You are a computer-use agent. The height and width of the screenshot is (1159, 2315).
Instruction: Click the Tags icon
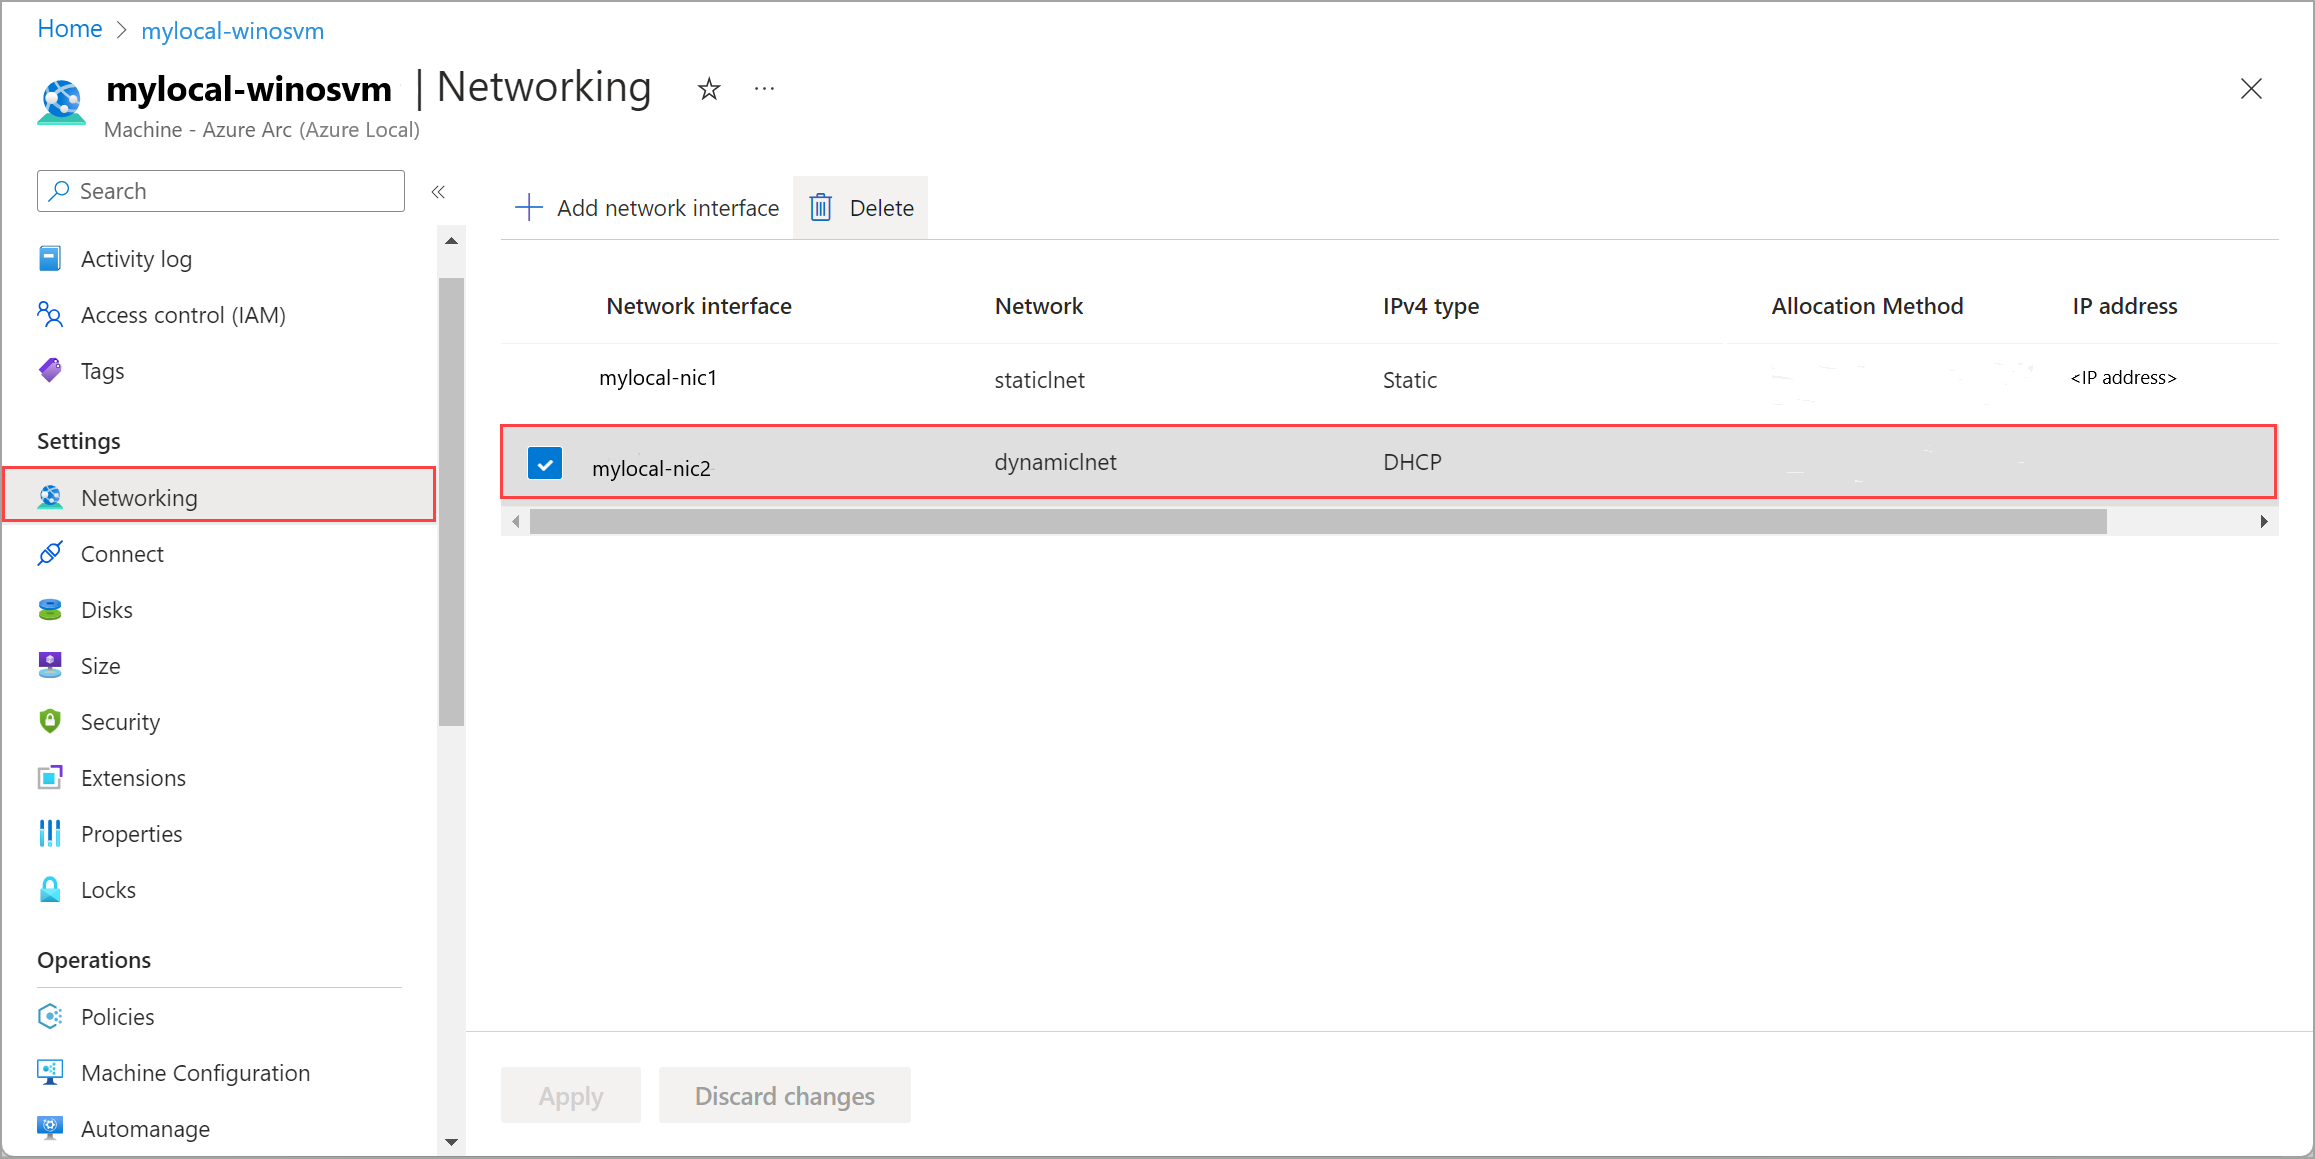pyautogui.click(x=50, y=371)
